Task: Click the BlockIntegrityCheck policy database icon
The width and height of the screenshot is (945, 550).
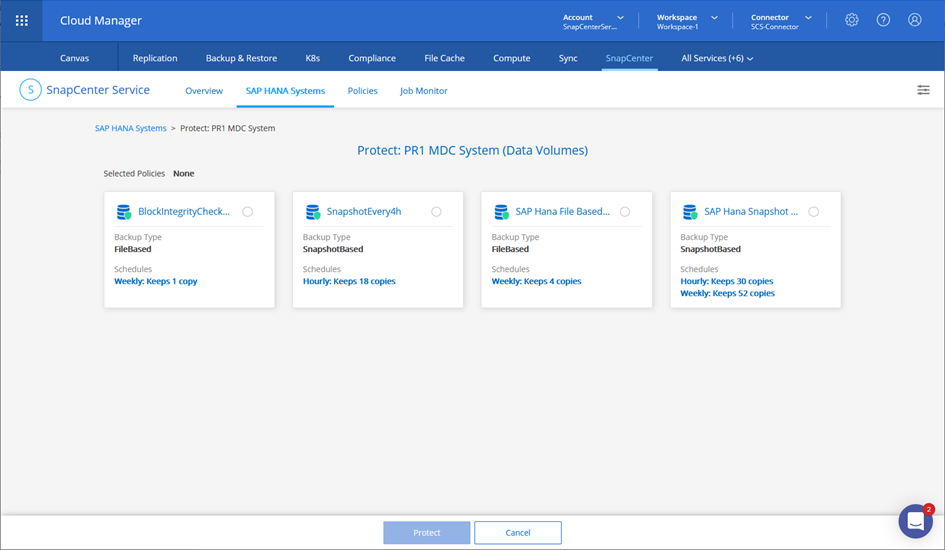Action: coord(124,212)
